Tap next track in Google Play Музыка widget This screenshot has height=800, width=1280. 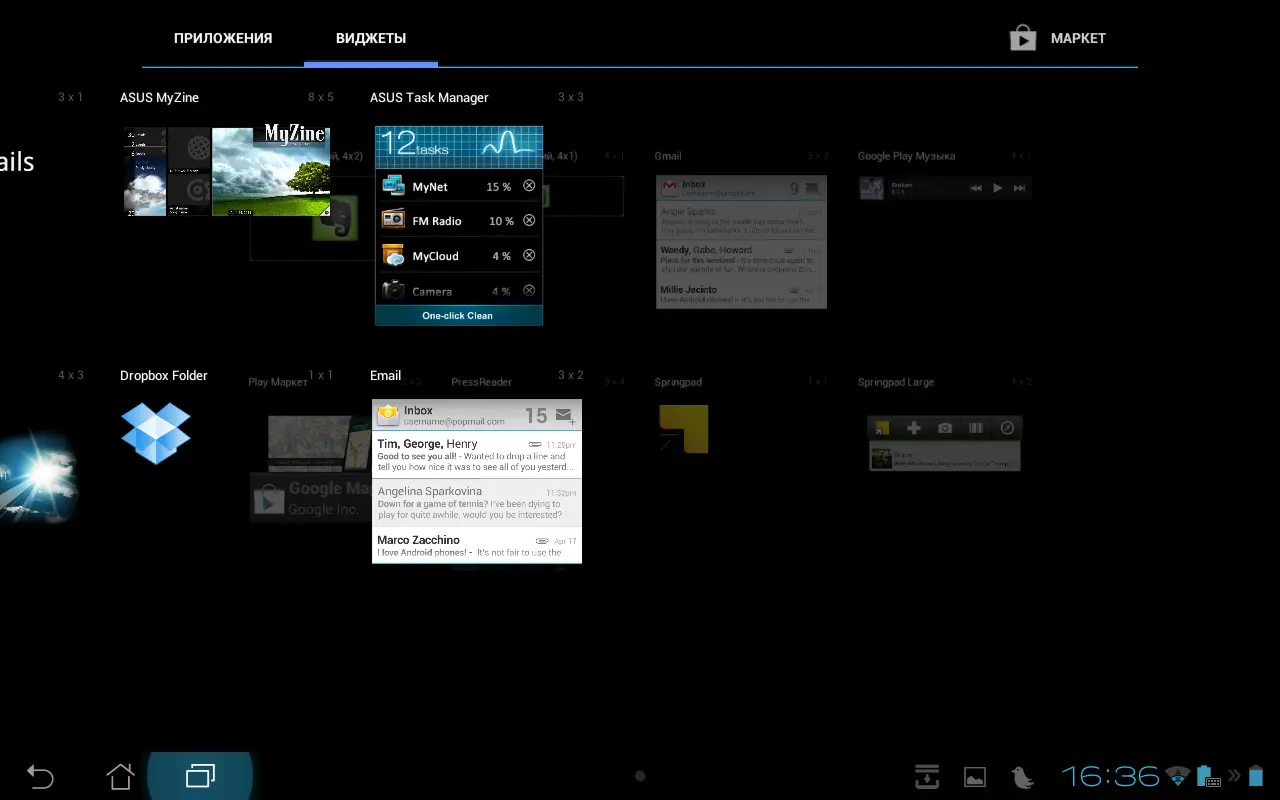pos(1019,187)
